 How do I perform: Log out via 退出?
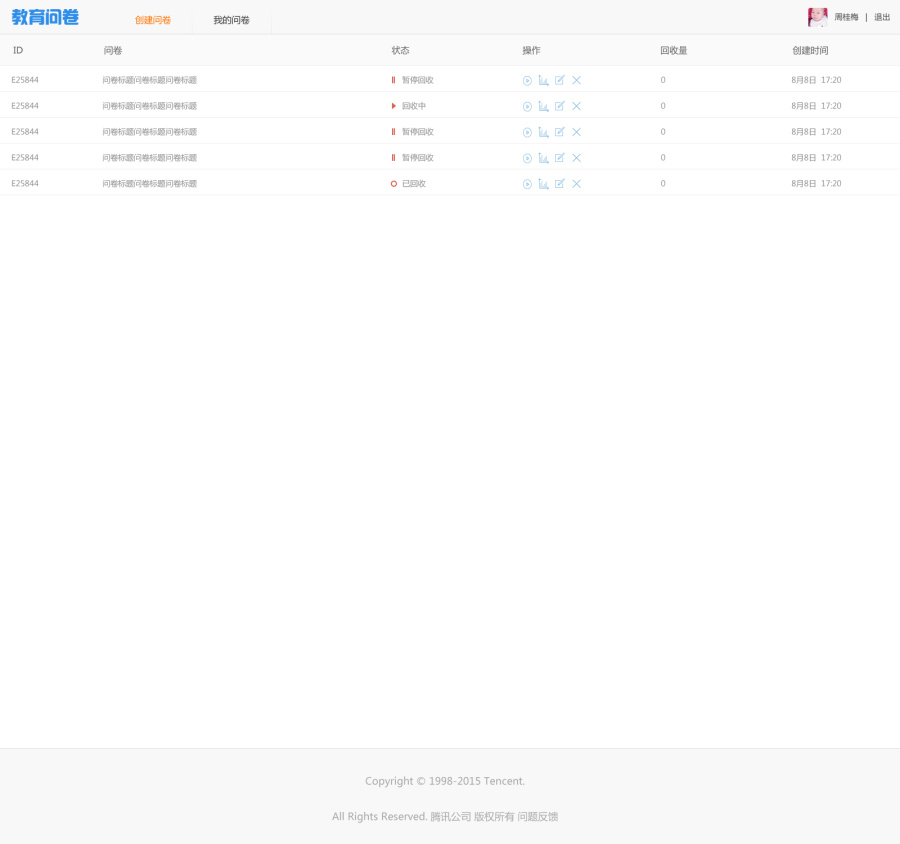(x=882, y=17)
